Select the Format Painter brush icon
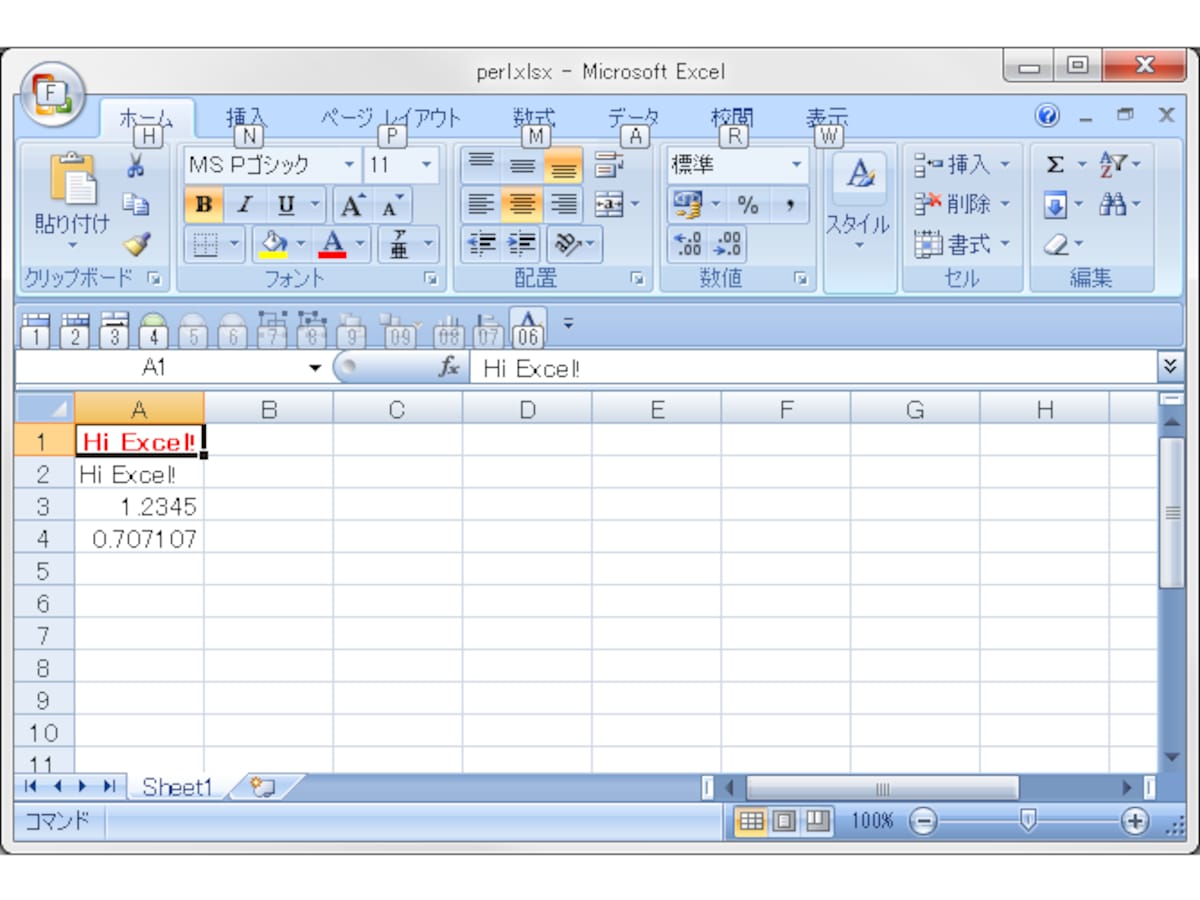1200x900 pixels. coord(137,244)
